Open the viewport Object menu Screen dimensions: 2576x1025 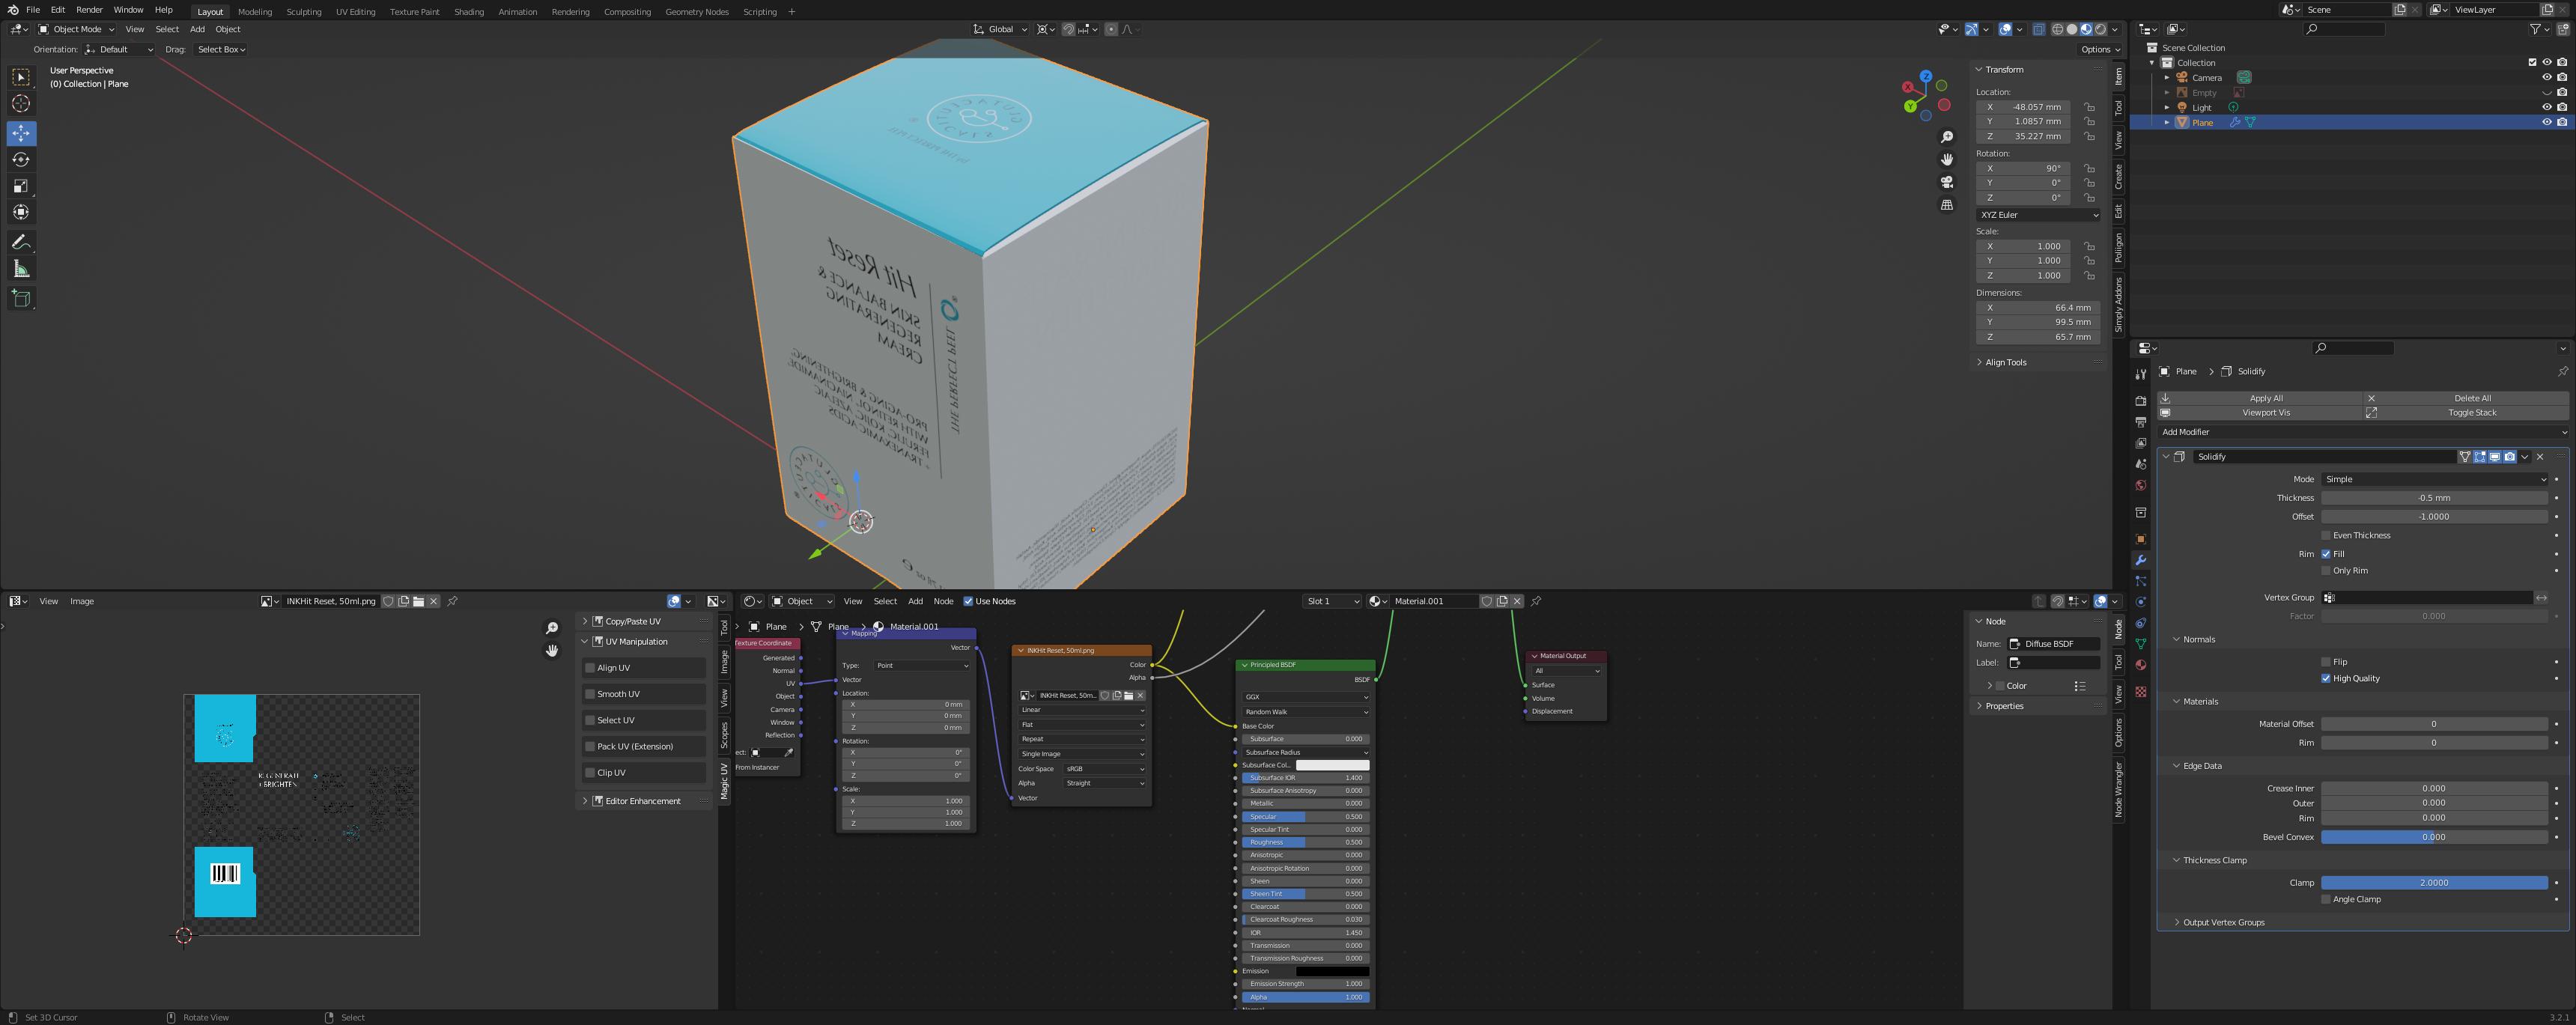[x=228, y=29]
